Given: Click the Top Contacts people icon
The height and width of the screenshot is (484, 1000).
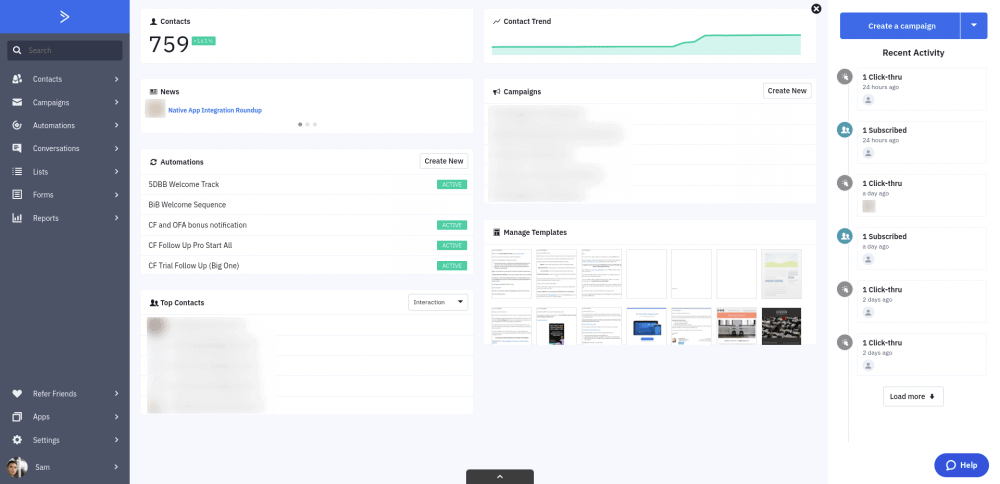Looking at the screenshot, I should click(154, 303).
